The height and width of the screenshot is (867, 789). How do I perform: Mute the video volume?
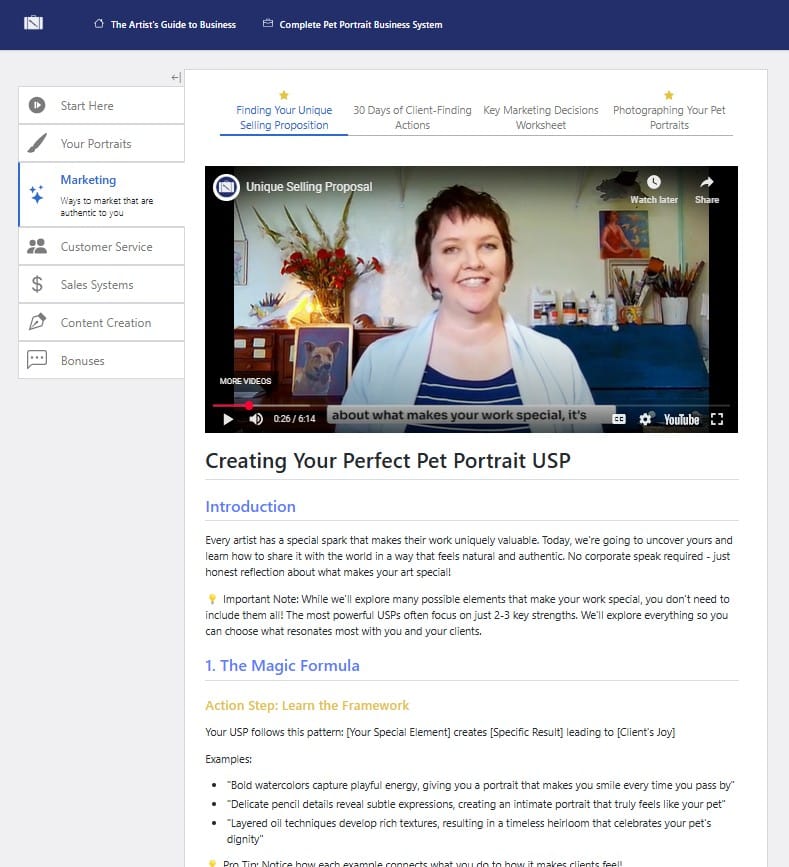[x=256, y=419]
